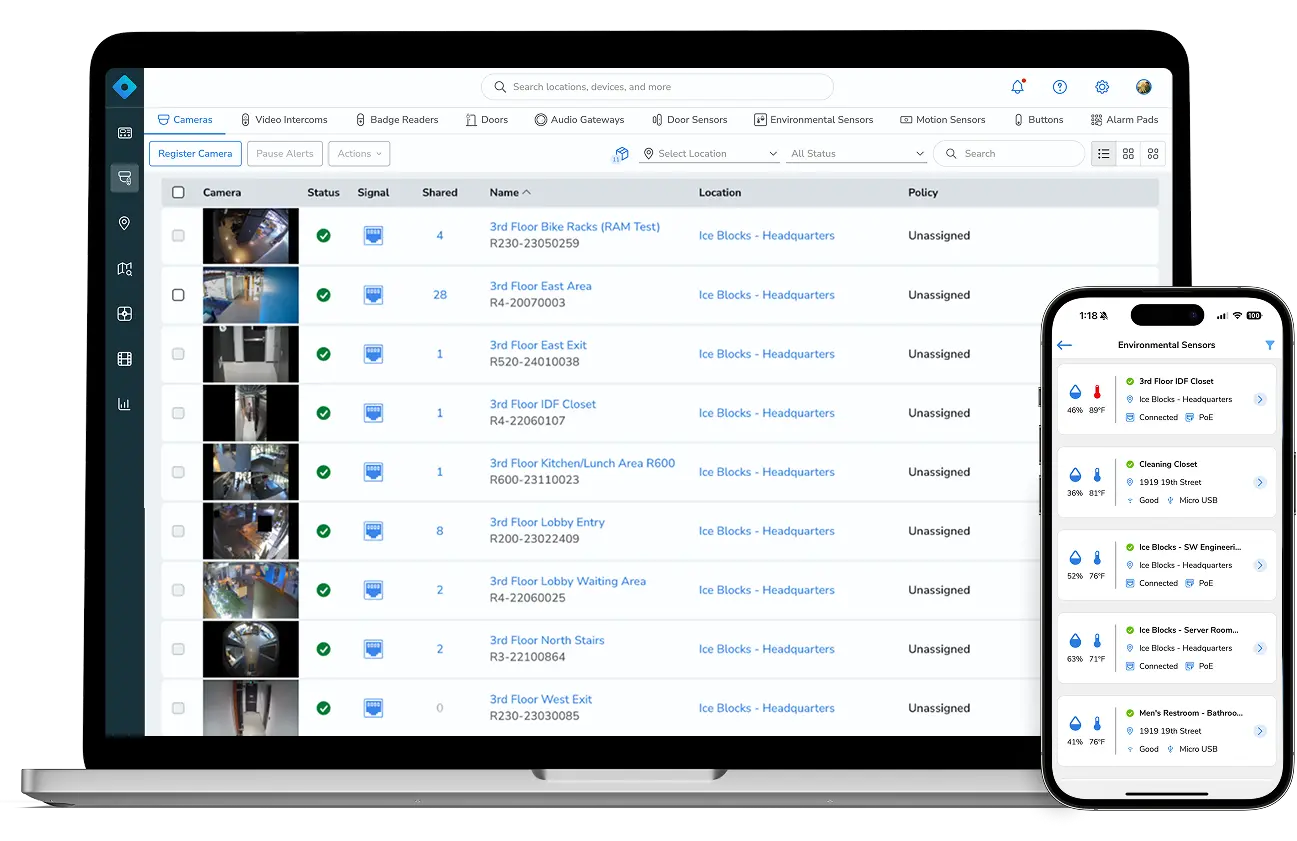
Task: Open the notifications bell icon
Action: [x=1017, y=87]
